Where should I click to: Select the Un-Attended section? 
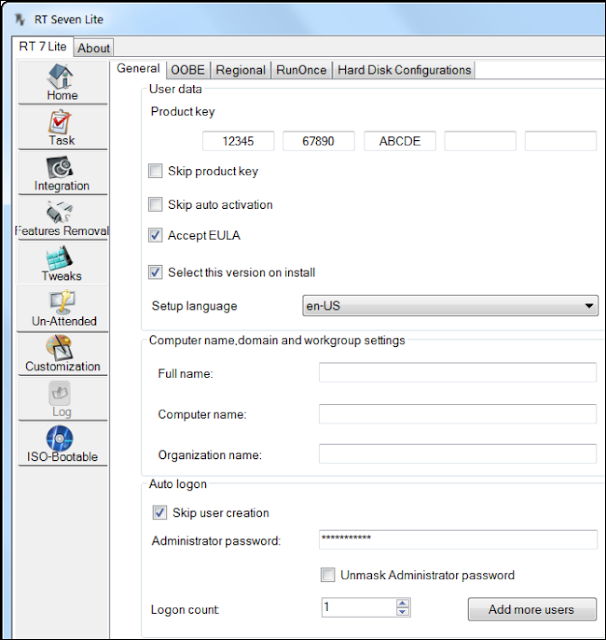click(62, 309)
